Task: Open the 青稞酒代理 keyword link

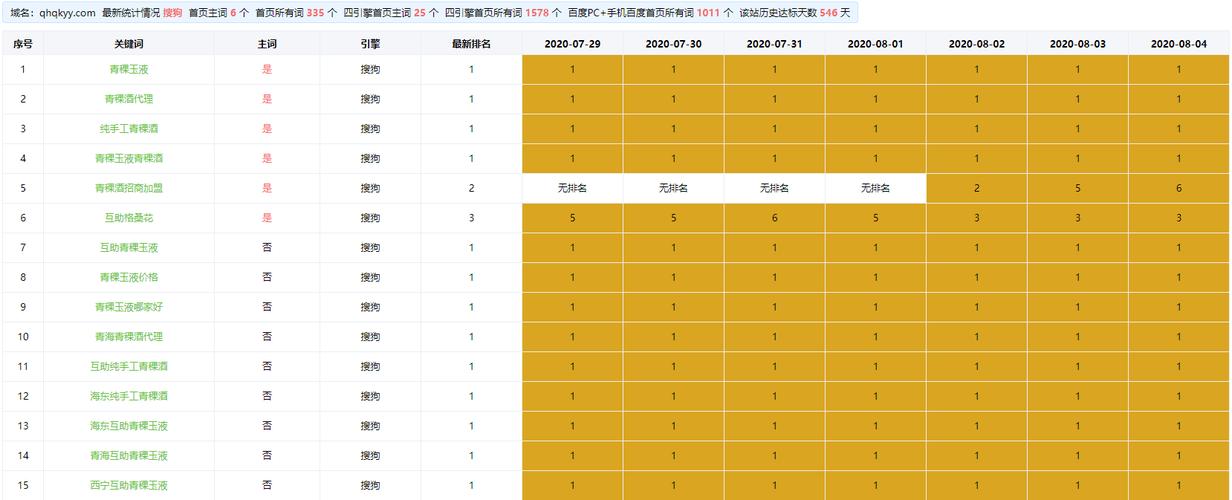Action: click(129, 99)
